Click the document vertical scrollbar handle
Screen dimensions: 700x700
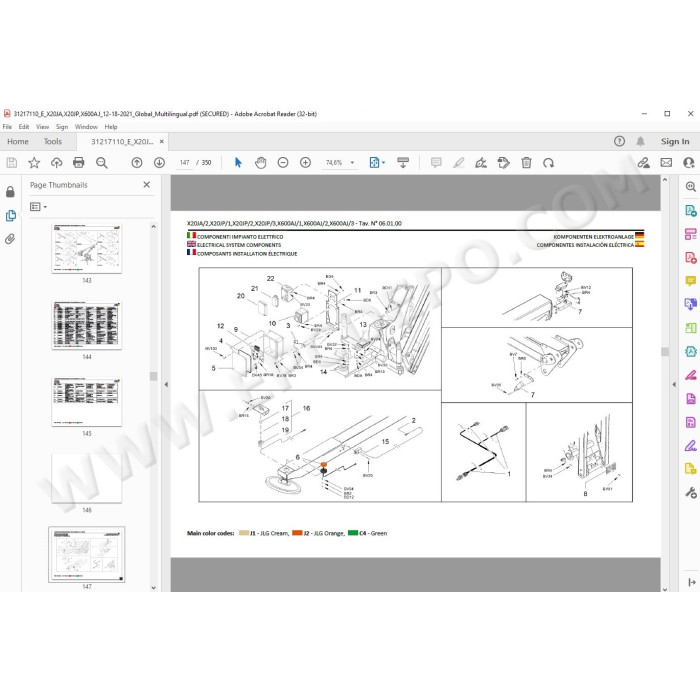click(x=665, y=352)
